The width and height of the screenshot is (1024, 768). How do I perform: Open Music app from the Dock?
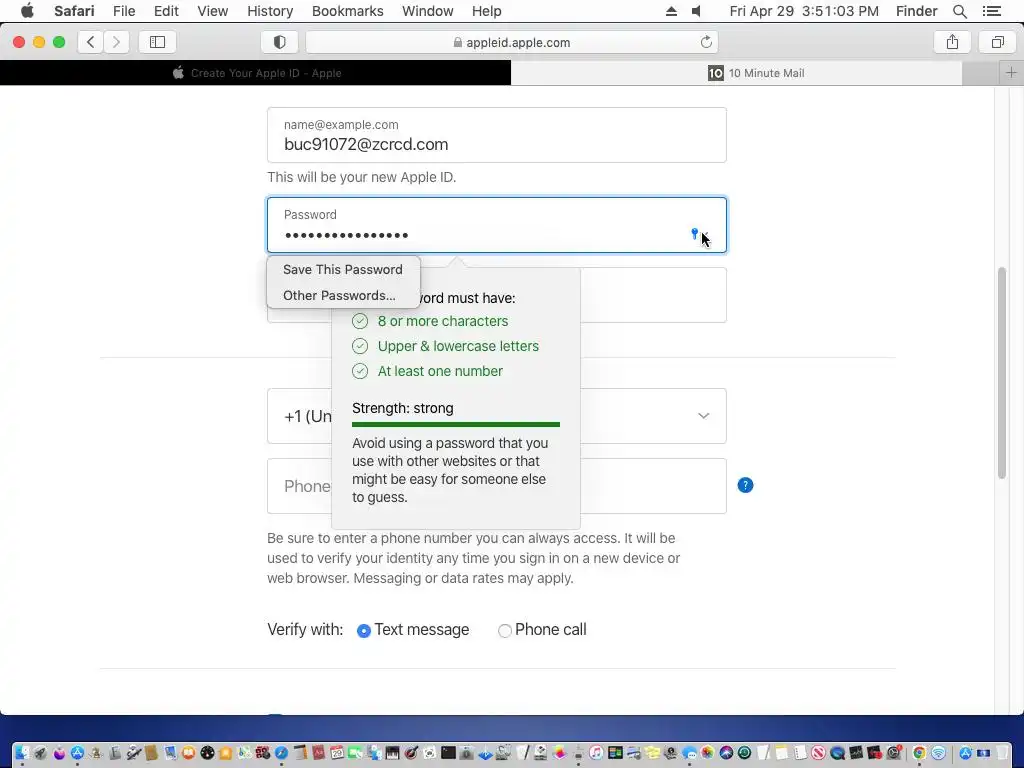(x=596, y=752)
